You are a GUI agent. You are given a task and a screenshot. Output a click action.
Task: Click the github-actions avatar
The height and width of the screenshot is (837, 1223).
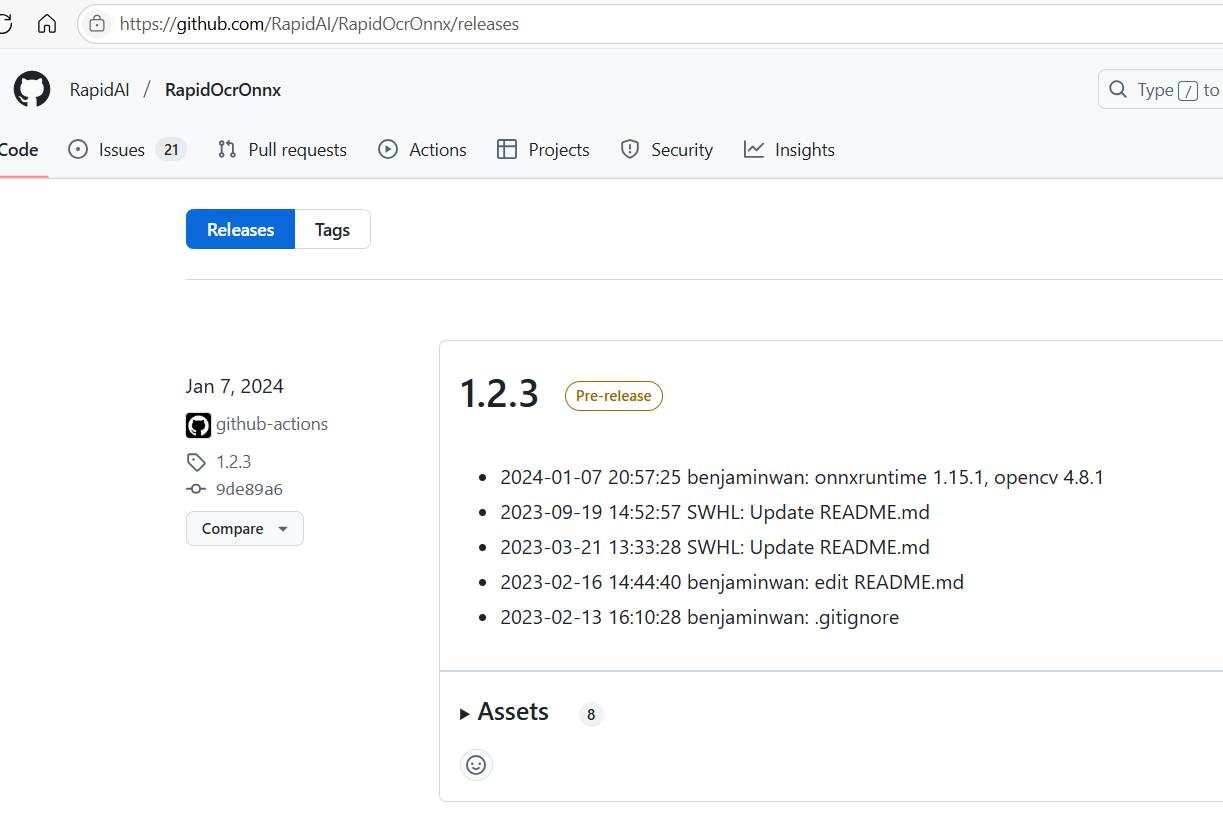click(198, 424)
